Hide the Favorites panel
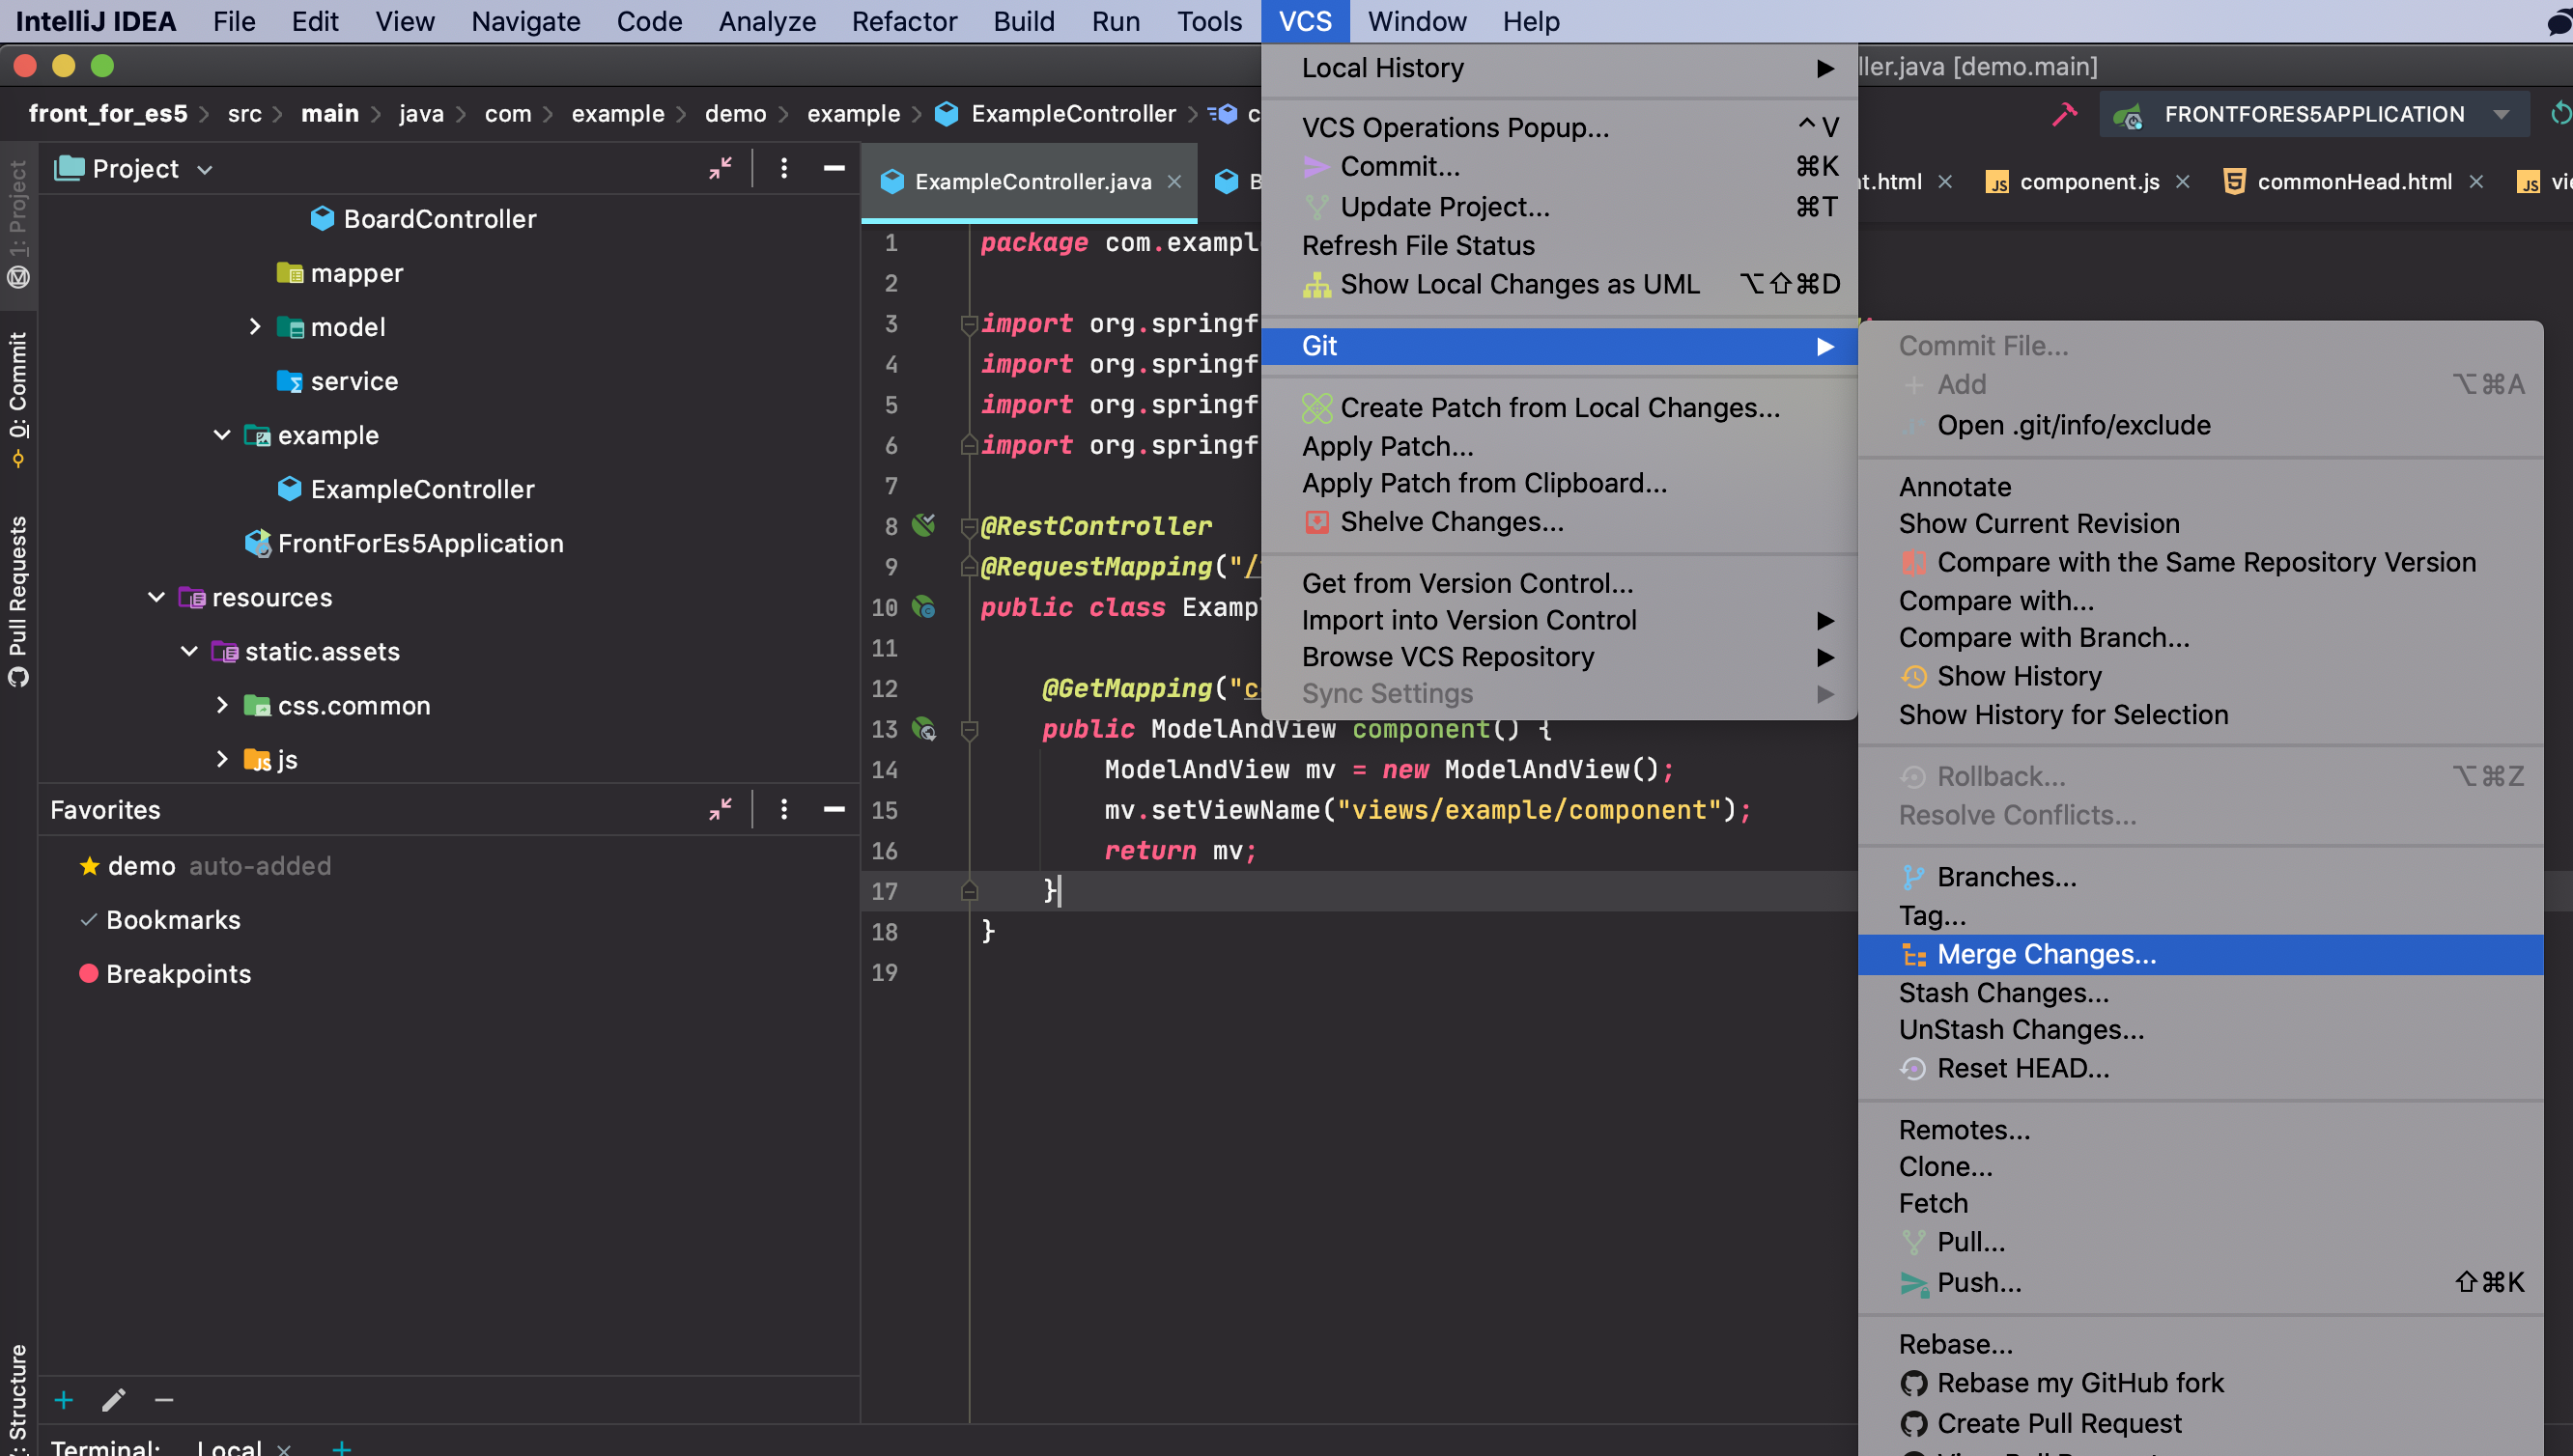 pos(834,809)
